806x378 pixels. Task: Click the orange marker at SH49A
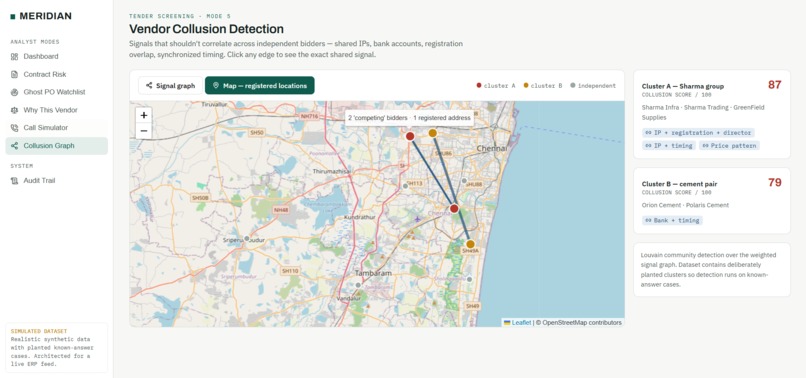(470, 244)
